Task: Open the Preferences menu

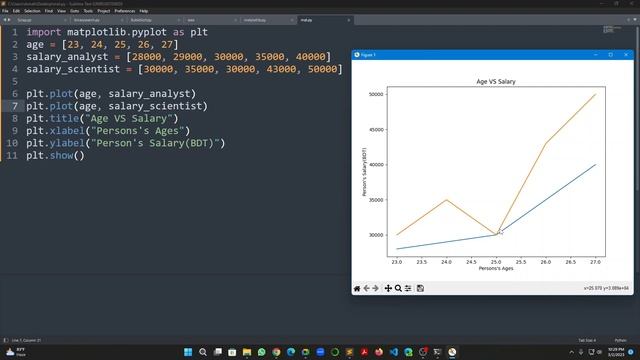Action: (x=124, y=11)
